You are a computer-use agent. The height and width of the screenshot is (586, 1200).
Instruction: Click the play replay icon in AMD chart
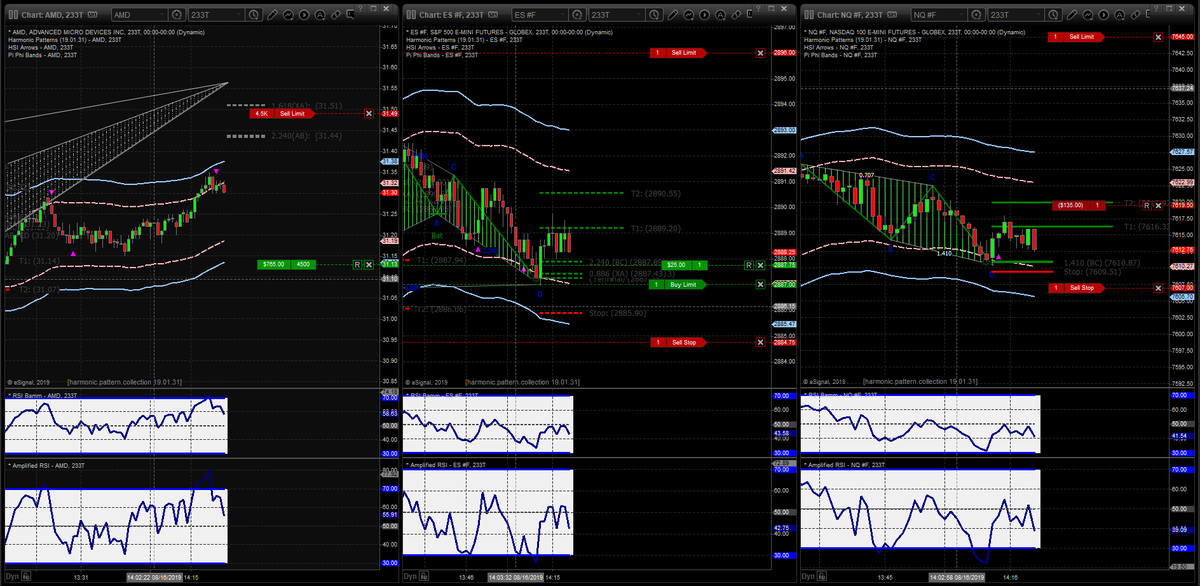[x=304, y=15]
